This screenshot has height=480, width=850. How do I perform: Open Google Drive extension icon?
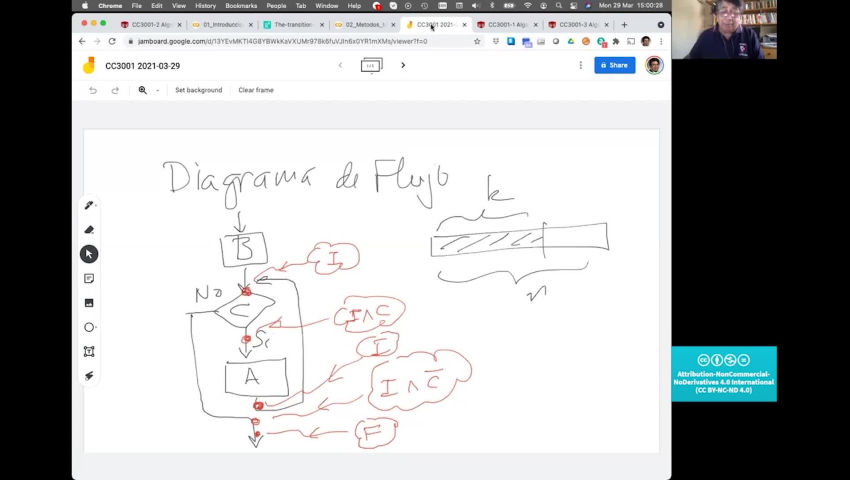pos(570,41)
